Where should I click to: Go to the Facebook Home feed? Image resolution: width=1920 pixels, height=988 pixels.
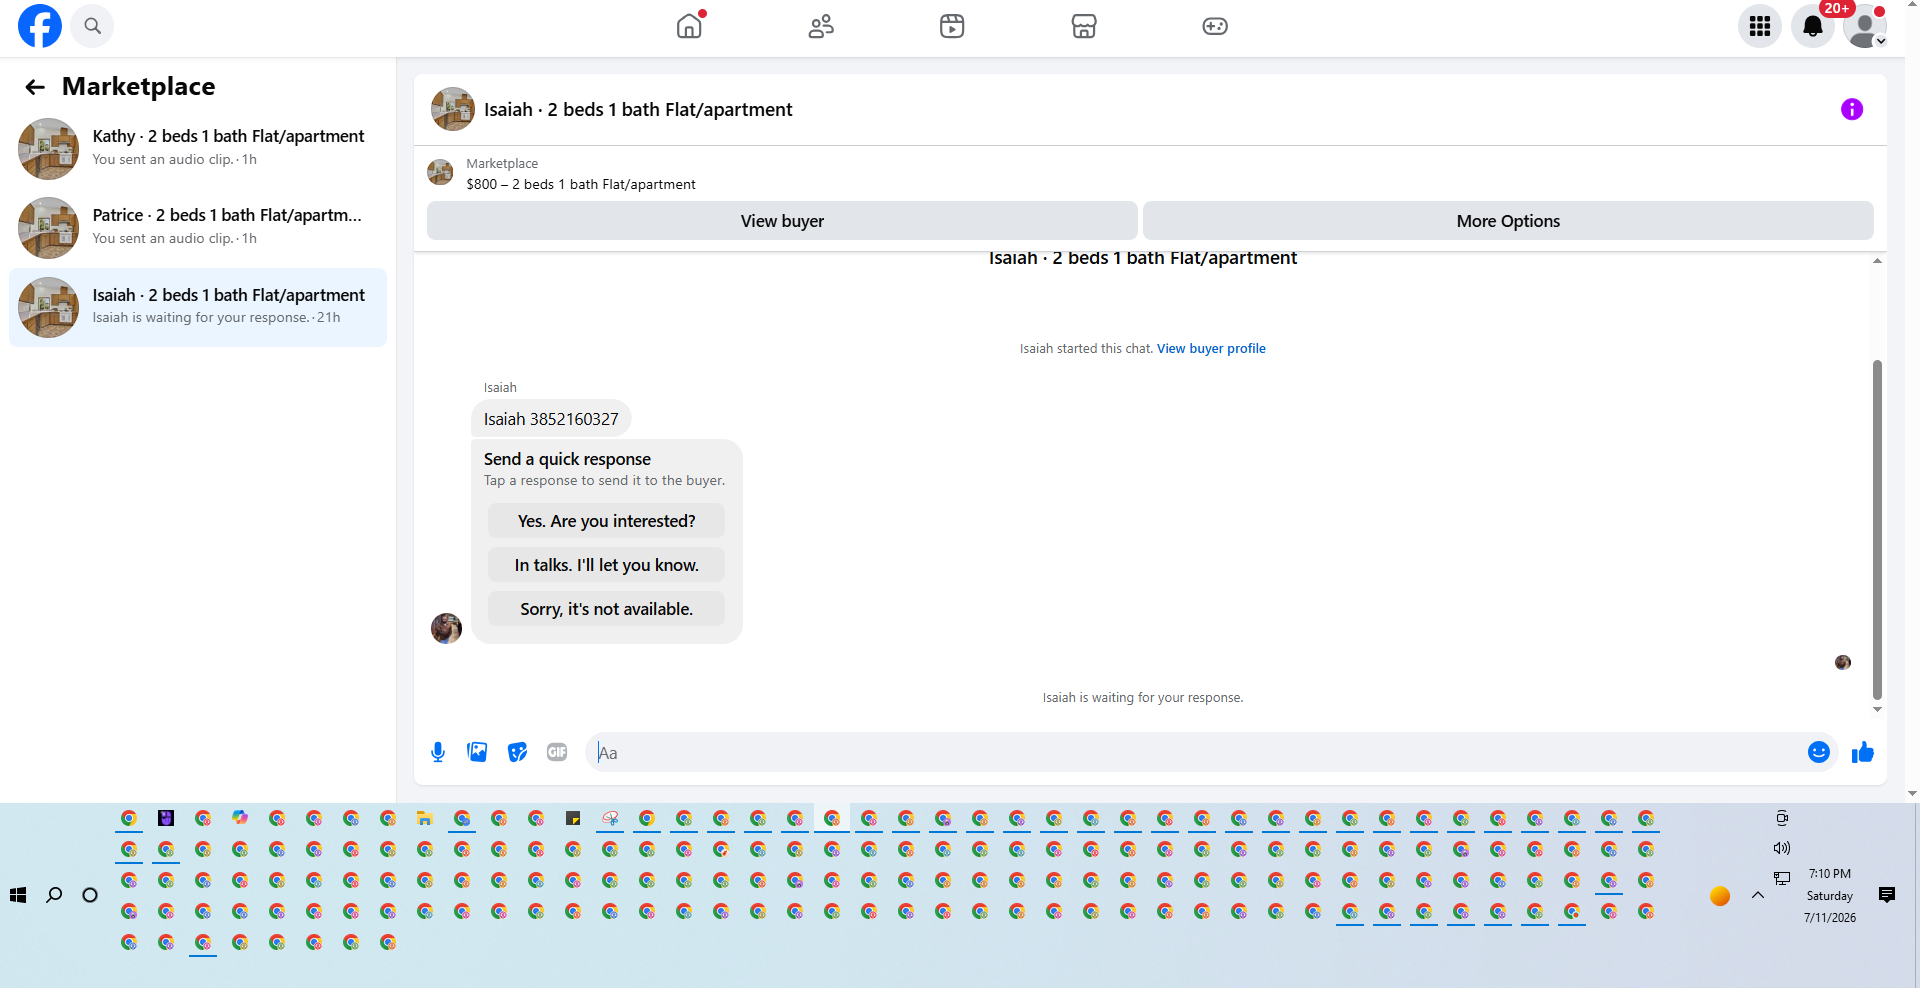click(689, 26)
